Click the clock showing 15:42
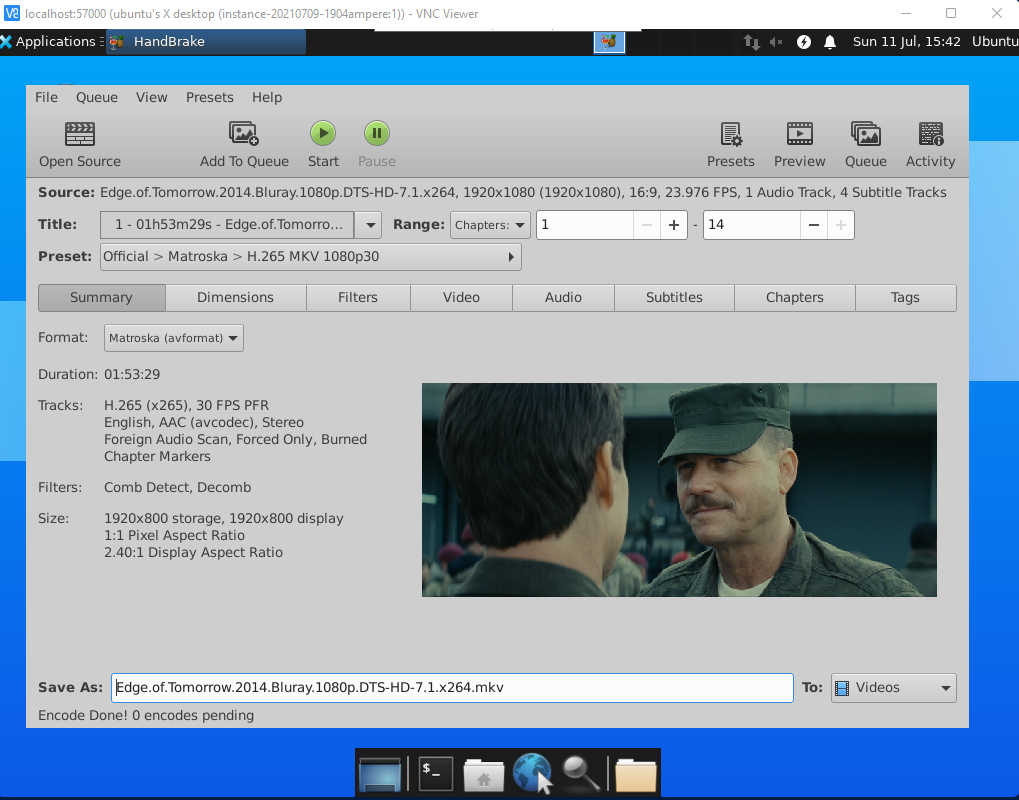 point(907,42)
